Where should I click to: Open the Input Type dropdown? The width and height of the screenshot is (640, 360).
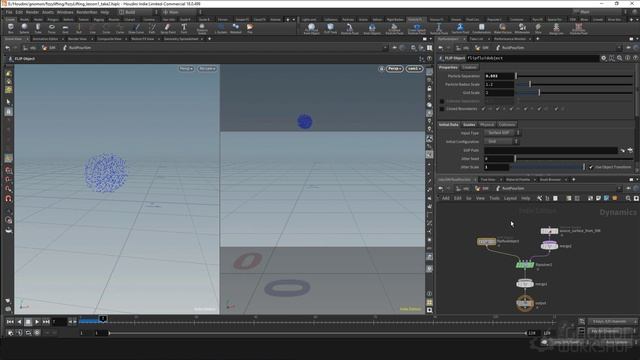502,133
